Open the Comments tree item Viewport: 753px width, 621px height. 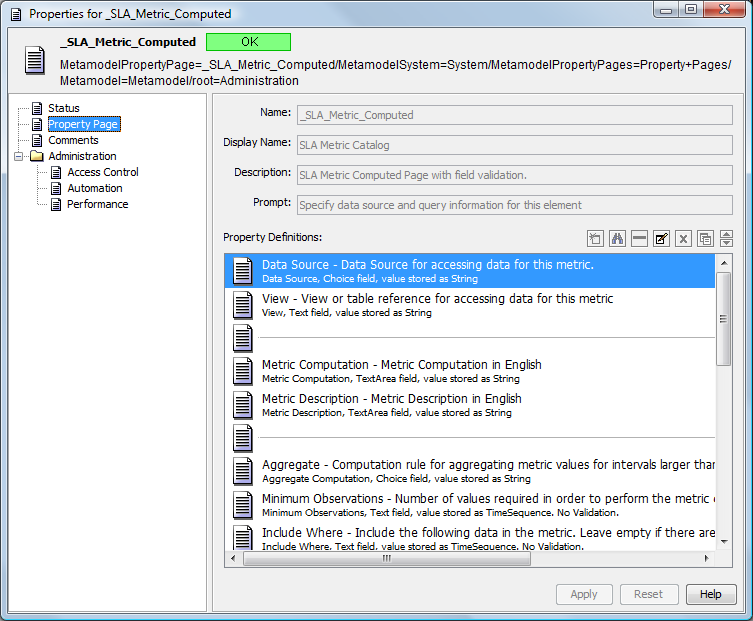(x=73, y=140)
